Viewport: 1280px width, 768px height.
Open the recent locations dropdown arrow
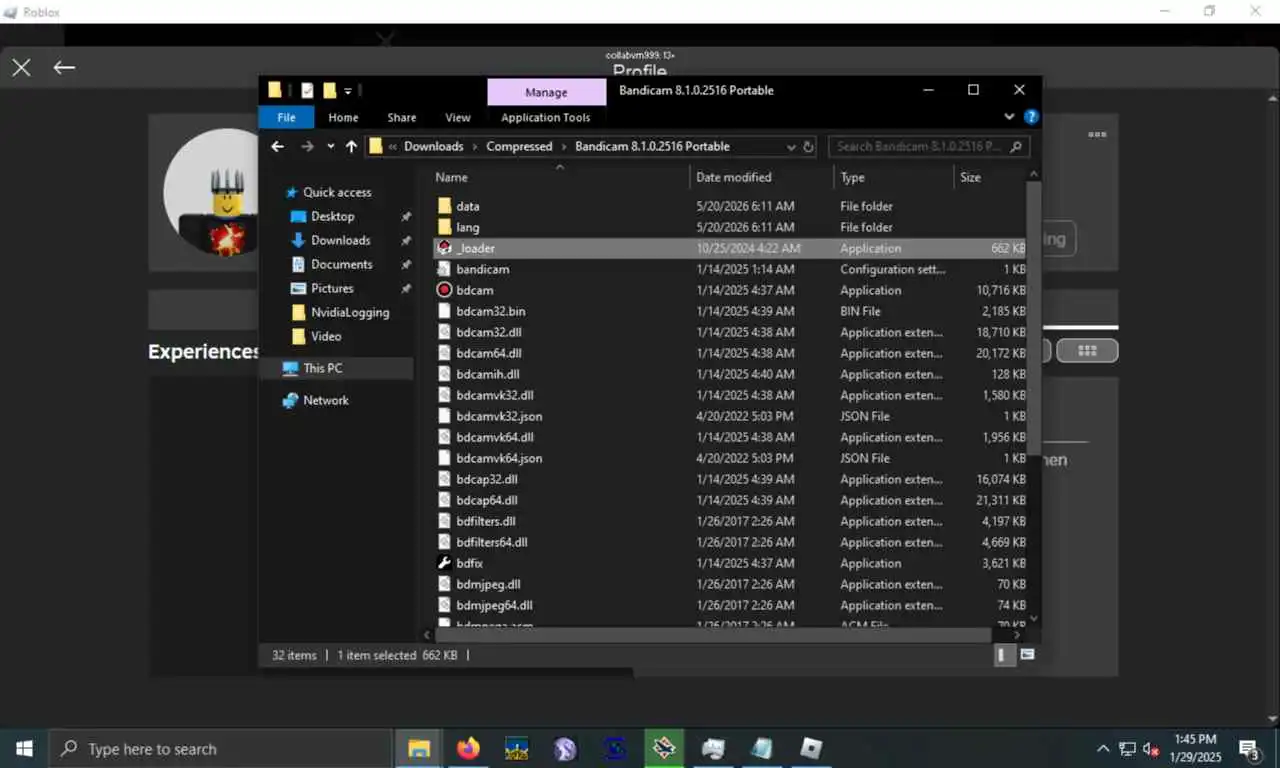pos(331,147)
